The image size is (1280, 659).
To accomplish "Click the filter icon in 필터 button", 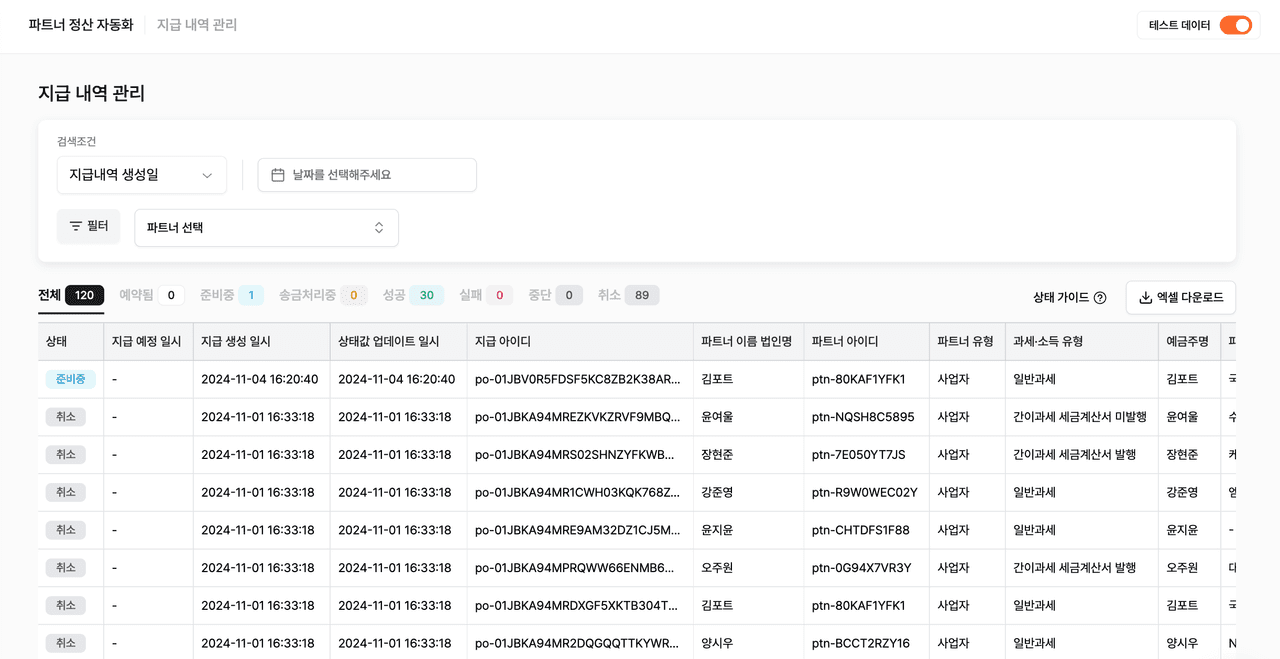I will pyautogui.click(x=76, y=226).
